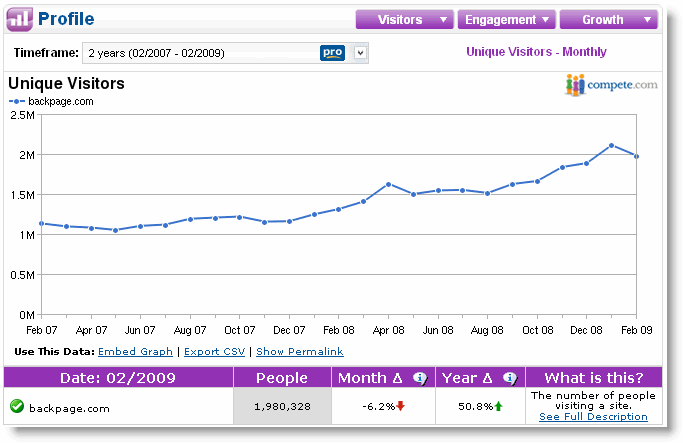Click the Year Δ column header text
This screenshot has width=683, height=443.
click(467, 378)
